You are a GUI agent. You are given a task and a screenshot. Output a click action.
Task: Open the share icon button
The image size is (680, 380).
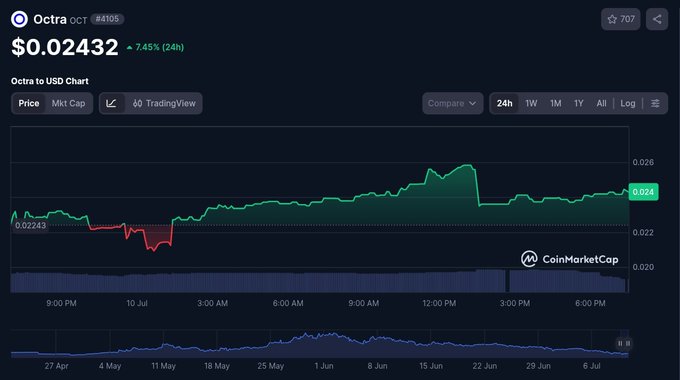(x=657, y=19)
